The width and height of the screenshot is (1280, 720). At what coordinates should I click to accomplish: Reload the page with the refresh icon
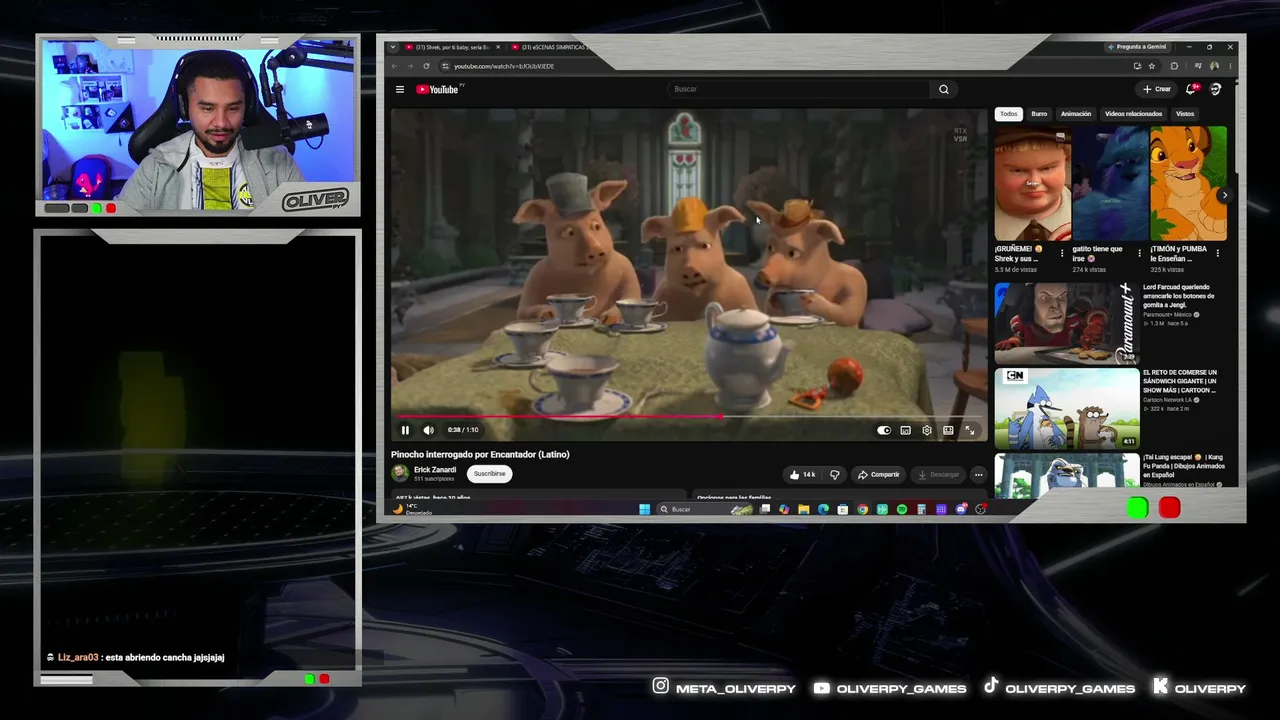[426, 66]
